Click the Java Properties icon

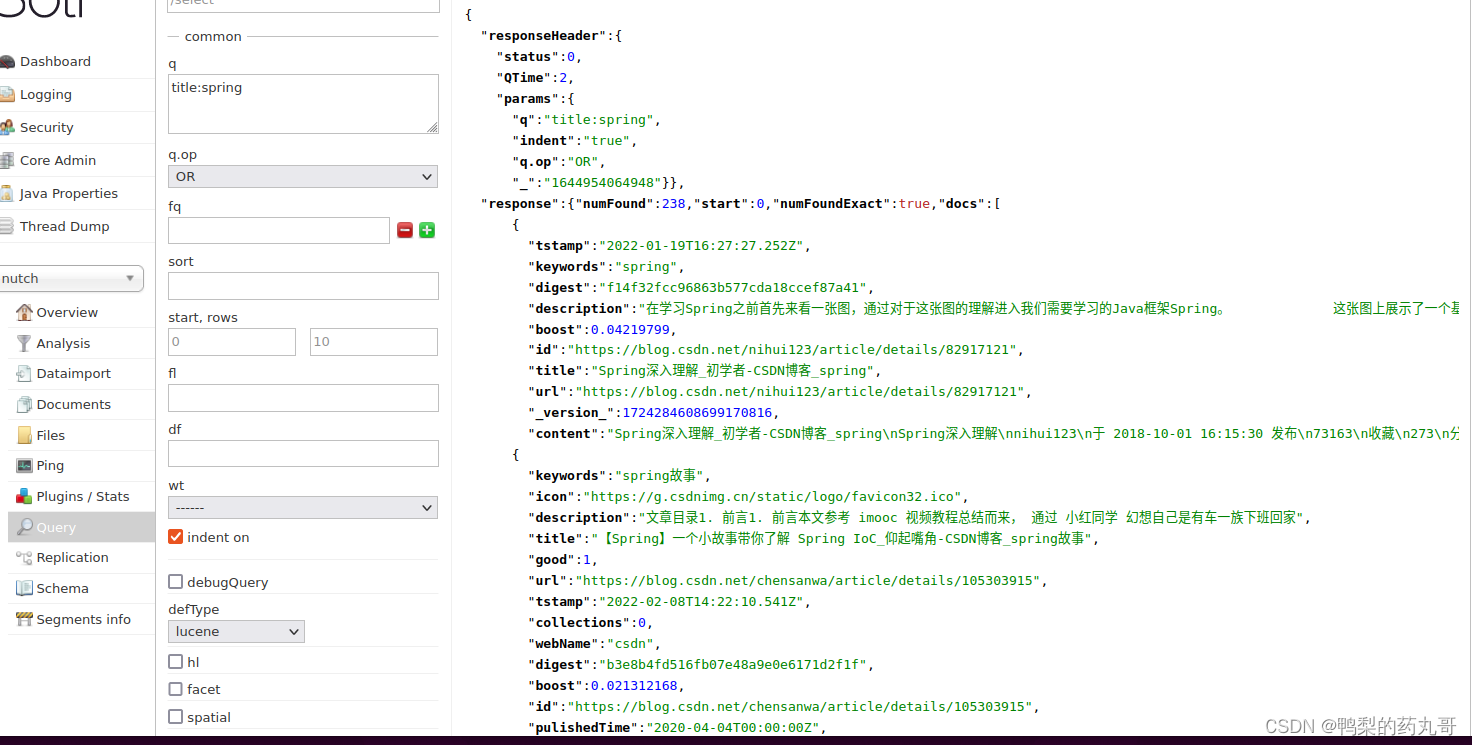pos(7,193)
